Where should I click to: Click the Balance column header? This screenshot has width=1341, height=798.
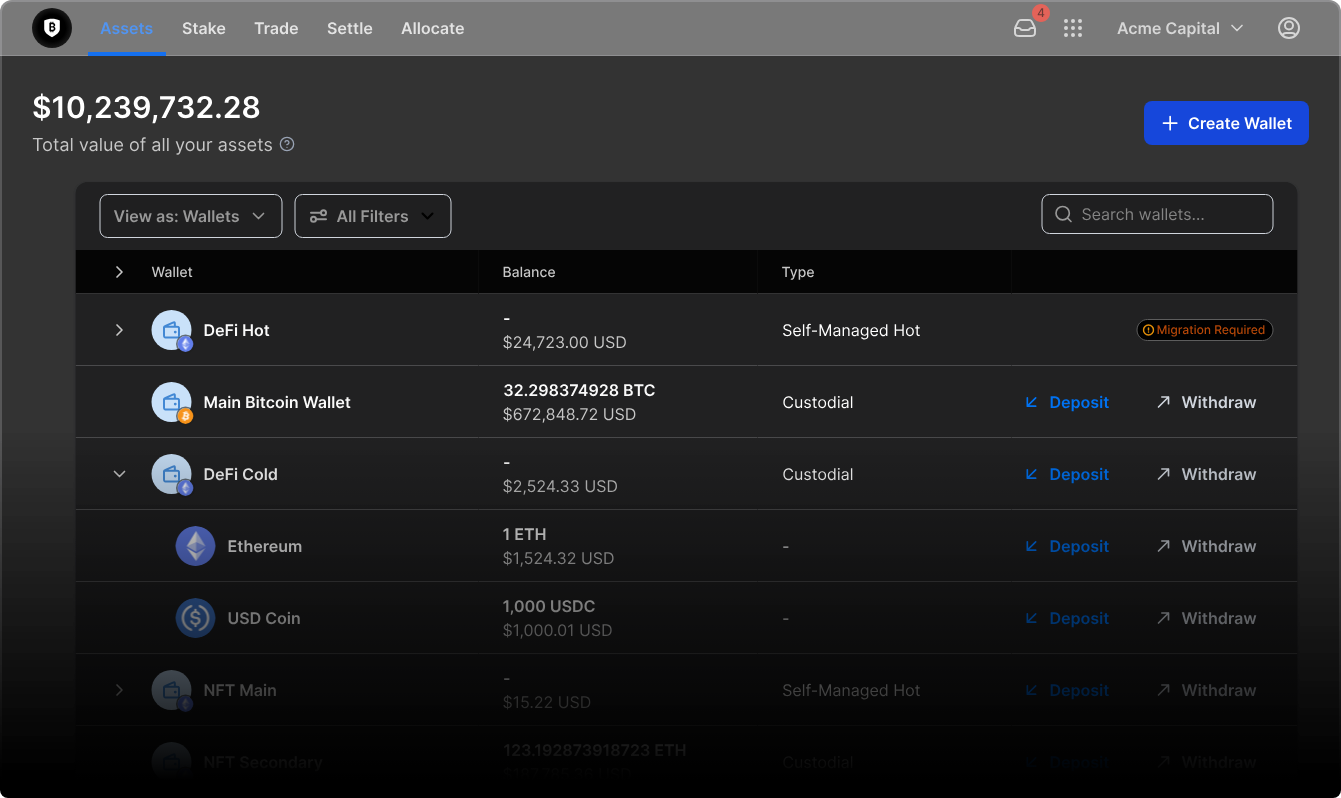[x=529, y=272]
